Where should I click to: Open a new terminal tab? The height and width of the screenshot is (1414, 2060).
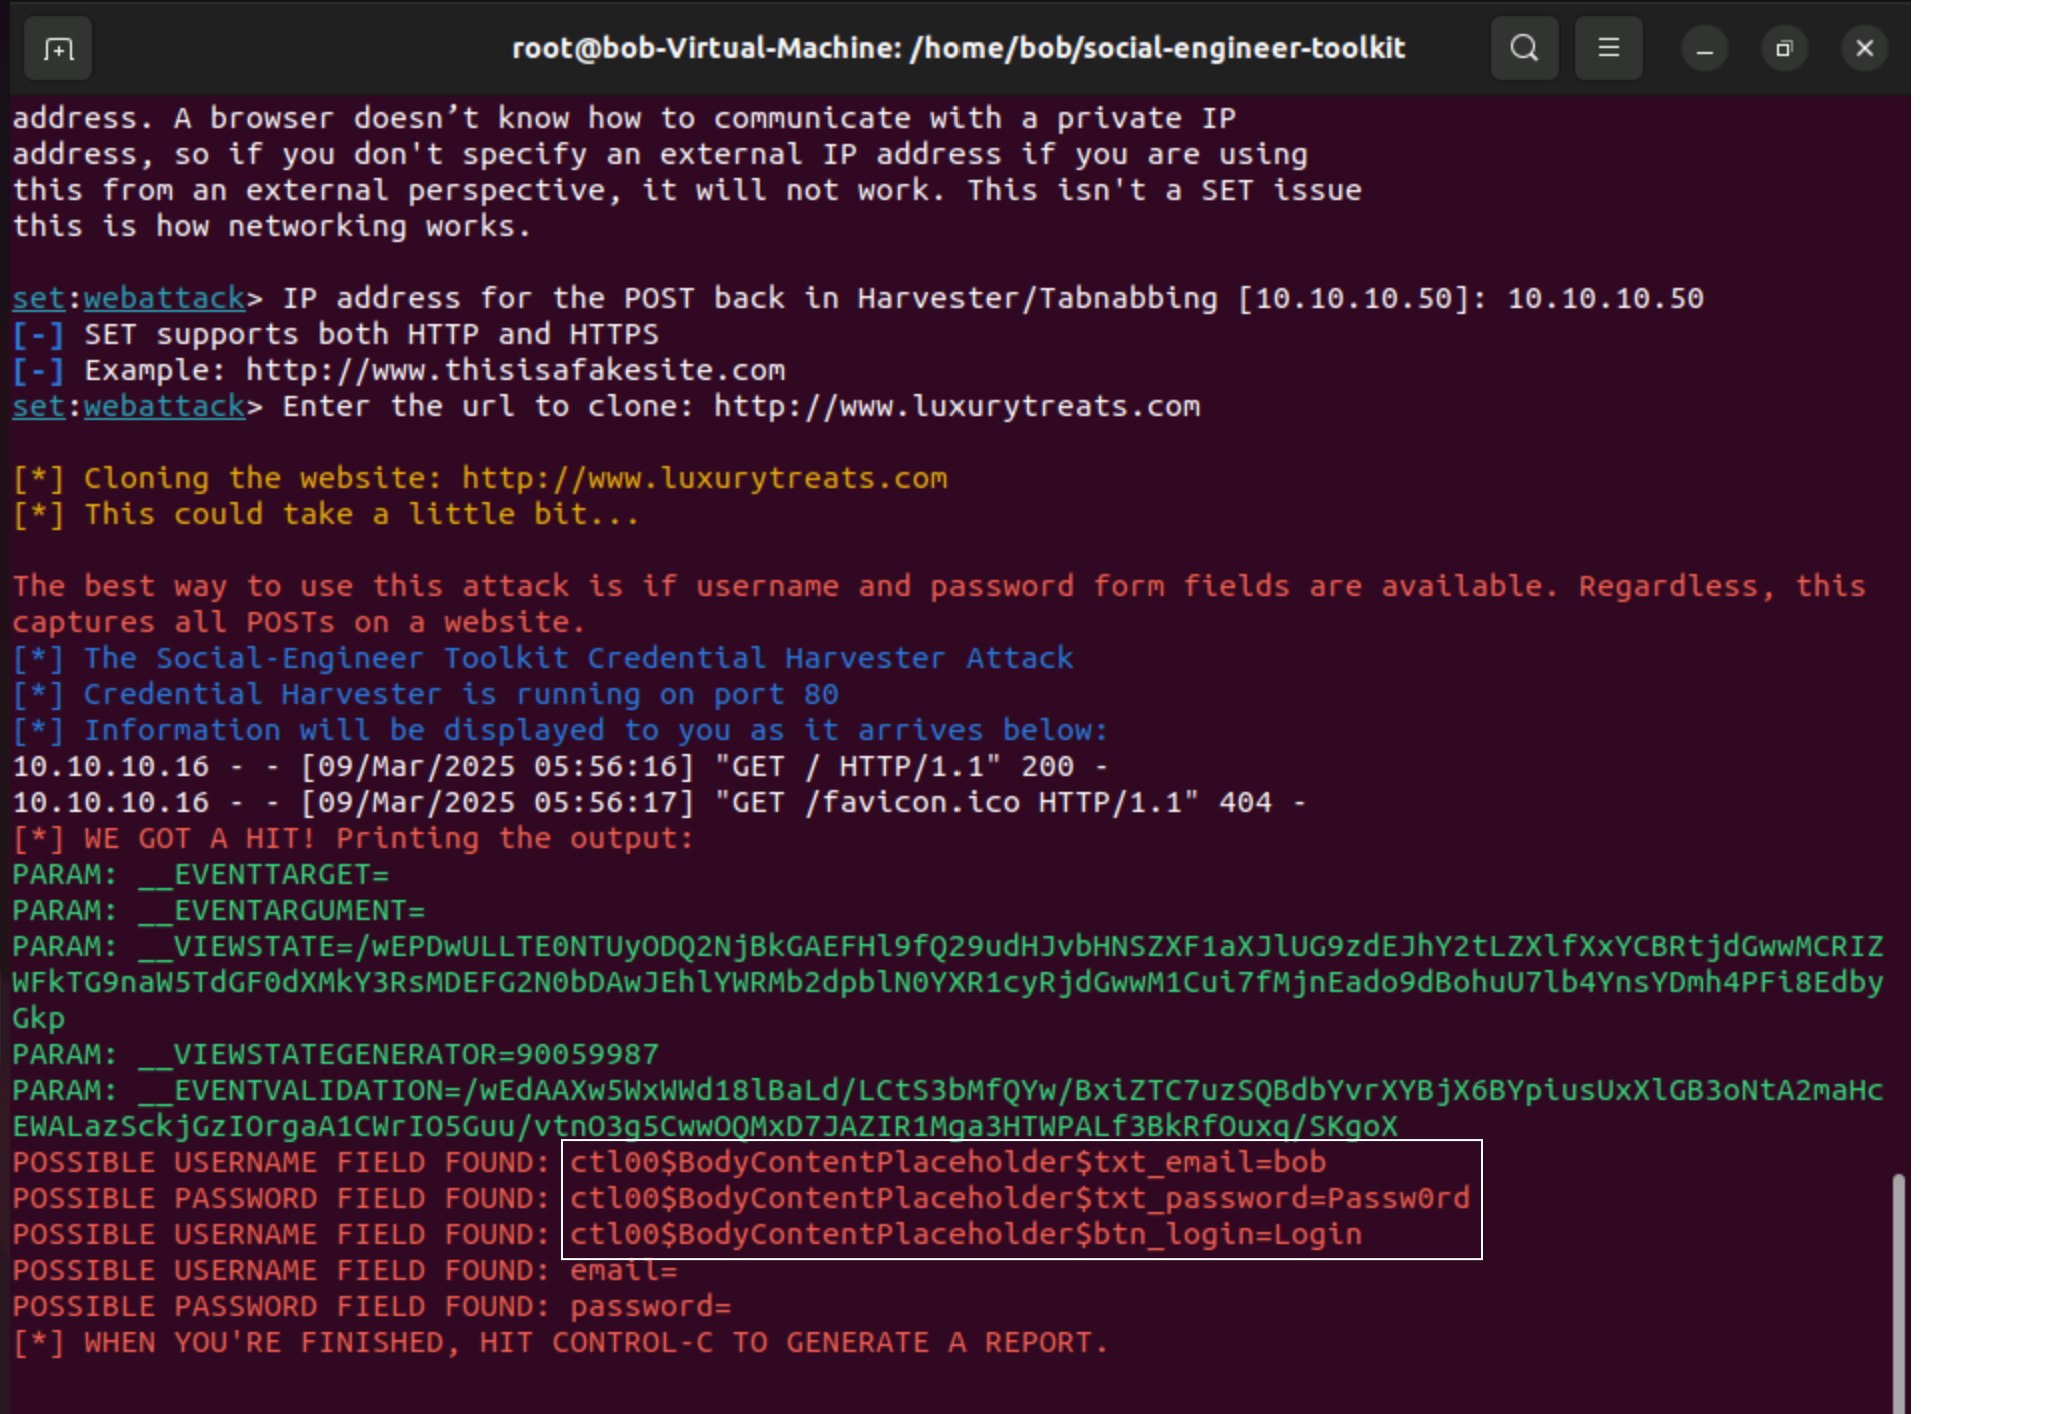58,48
